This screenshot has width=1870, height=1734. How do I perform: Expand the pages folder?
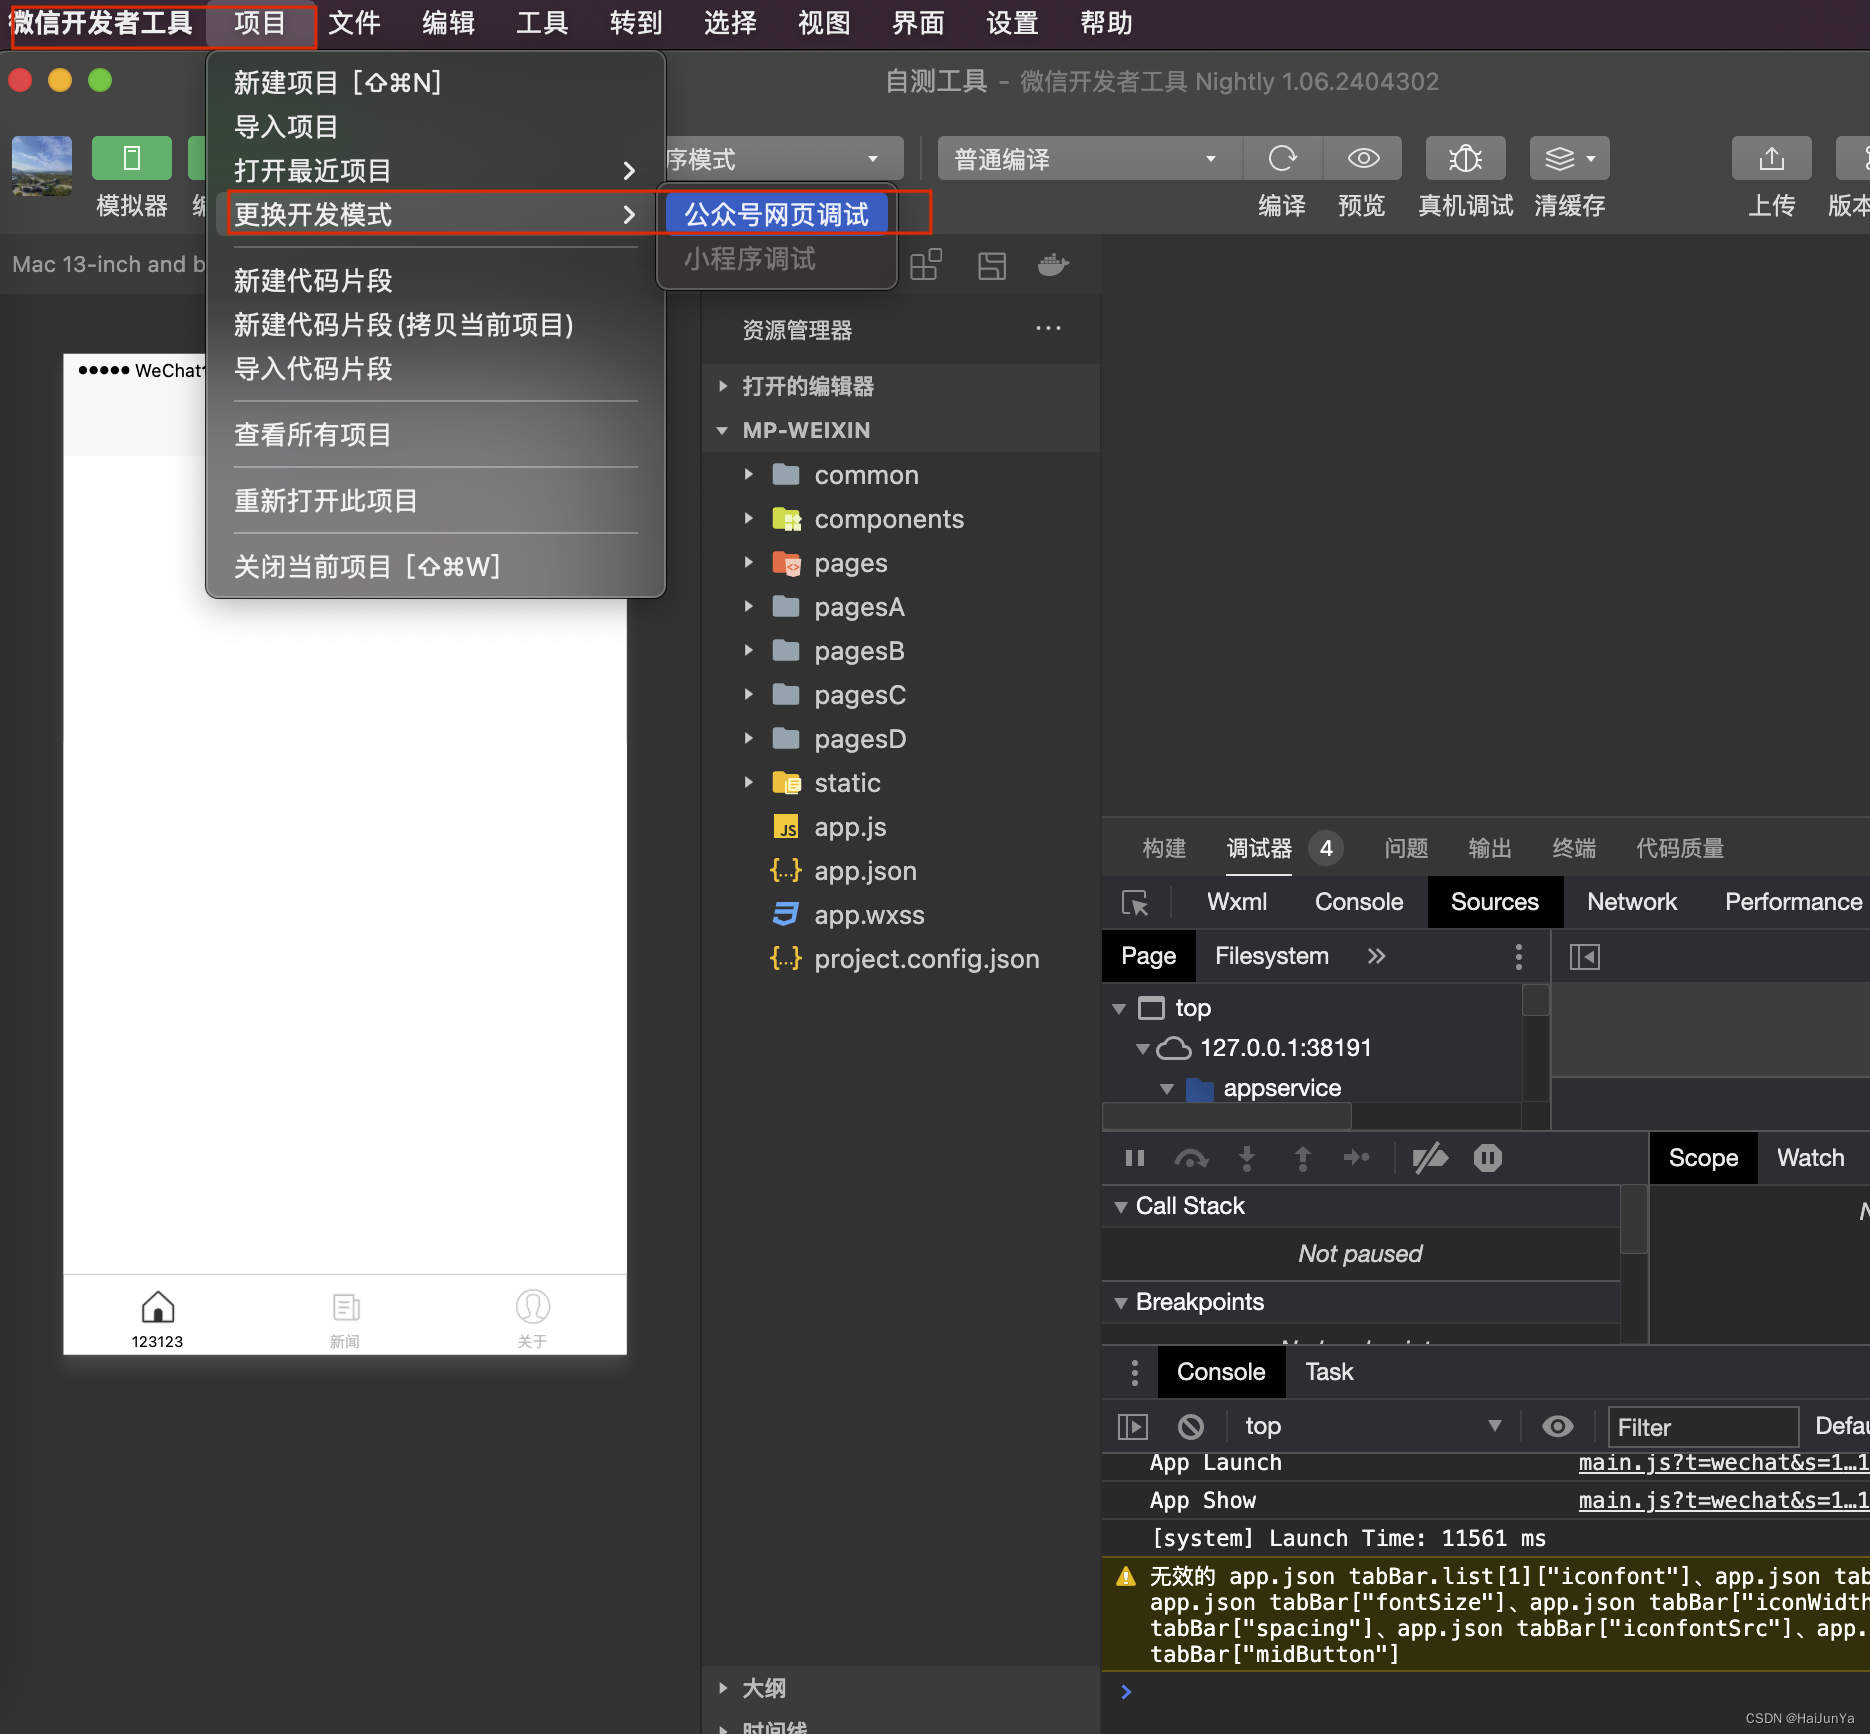pyautogui.click(x=748, y=562)
